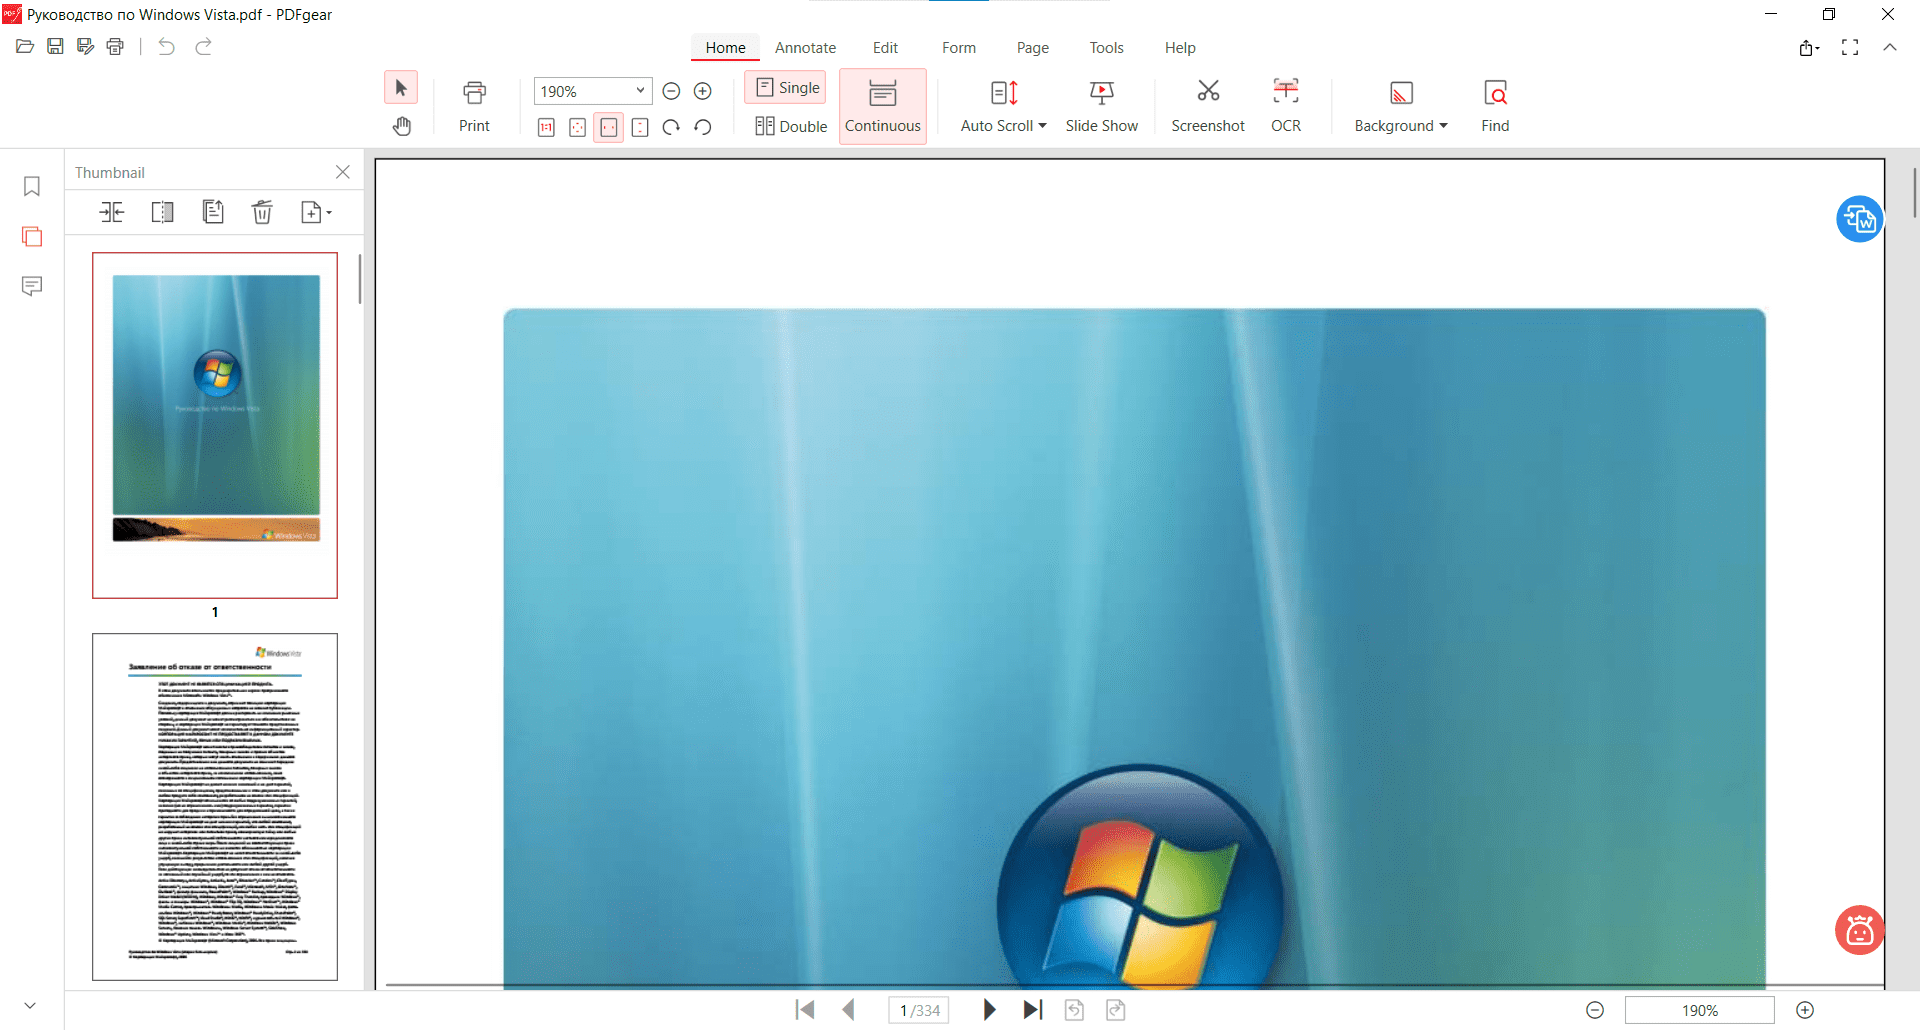Click the small printer icon in quick access bar
Viewport: 1920px width, 1030px height.
115,47
